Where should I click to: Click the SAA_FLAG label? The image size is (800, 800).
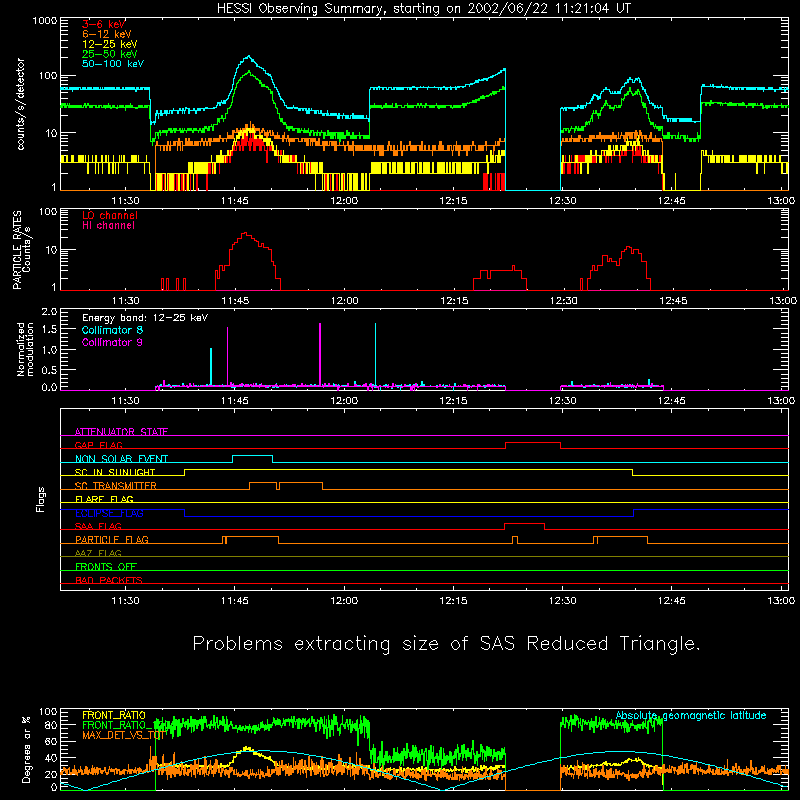(x=98, y=526)
